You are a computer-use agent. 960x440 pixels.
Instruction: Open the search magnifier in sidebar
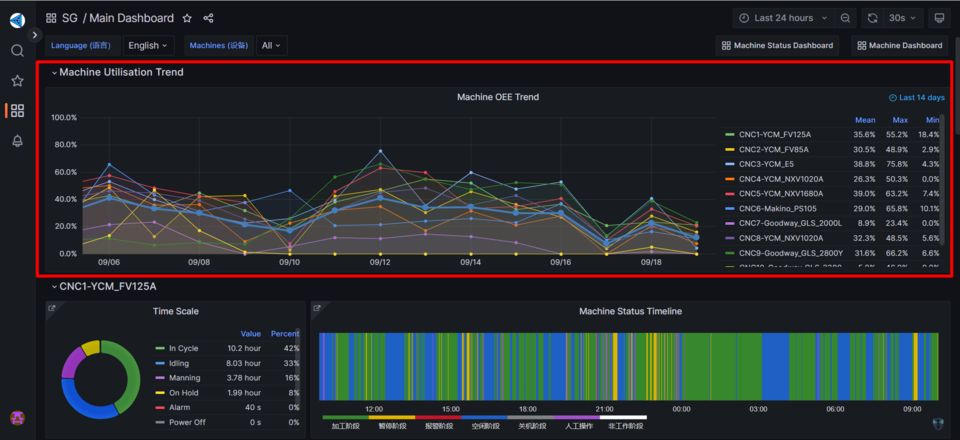coord(17,50)
